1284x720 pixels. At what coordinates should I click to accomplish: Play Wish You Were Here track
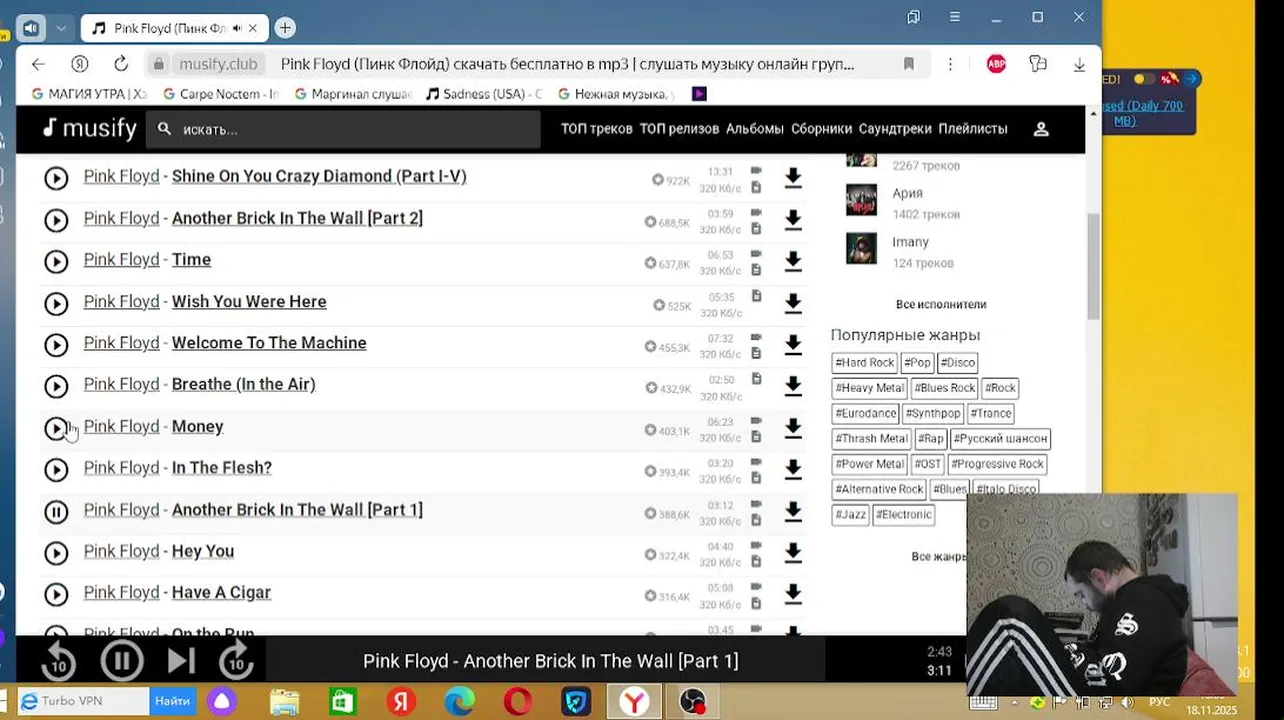pyautogui.click(x=56, y=303)
